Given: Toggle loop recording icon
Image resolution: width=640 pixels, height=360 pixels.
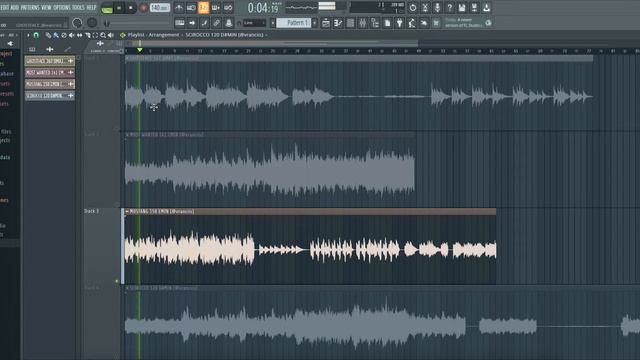Looking at the screenshot, I should click(x=228, y=7).
